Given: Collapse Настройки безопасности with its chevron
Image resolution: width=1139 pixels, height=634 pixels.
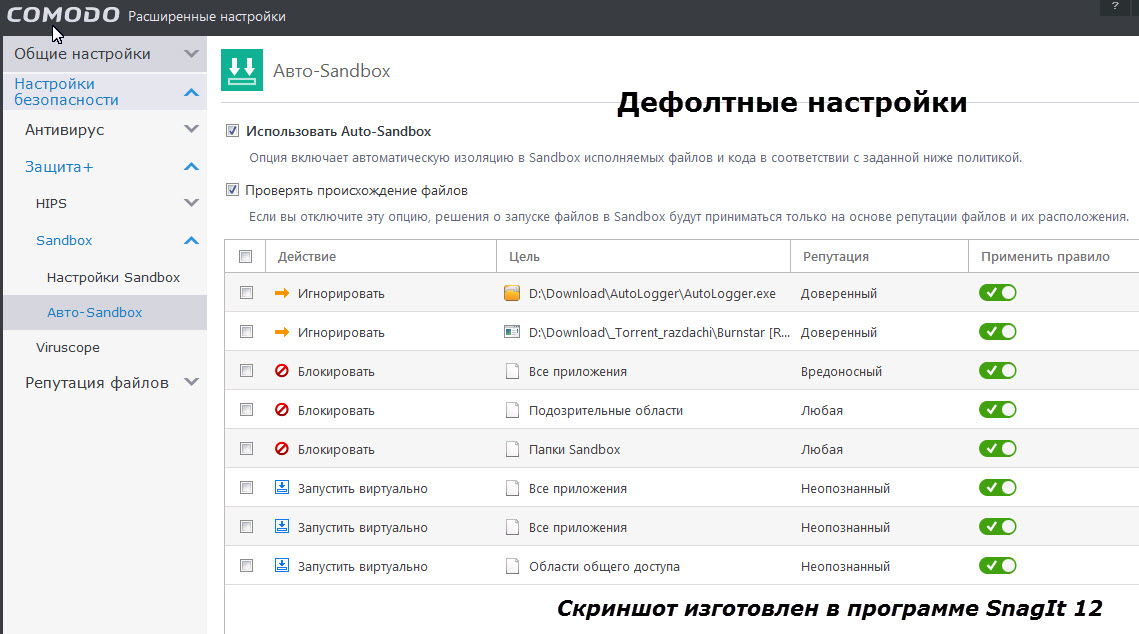Looking at the screenshot, I should pos(191,92).
